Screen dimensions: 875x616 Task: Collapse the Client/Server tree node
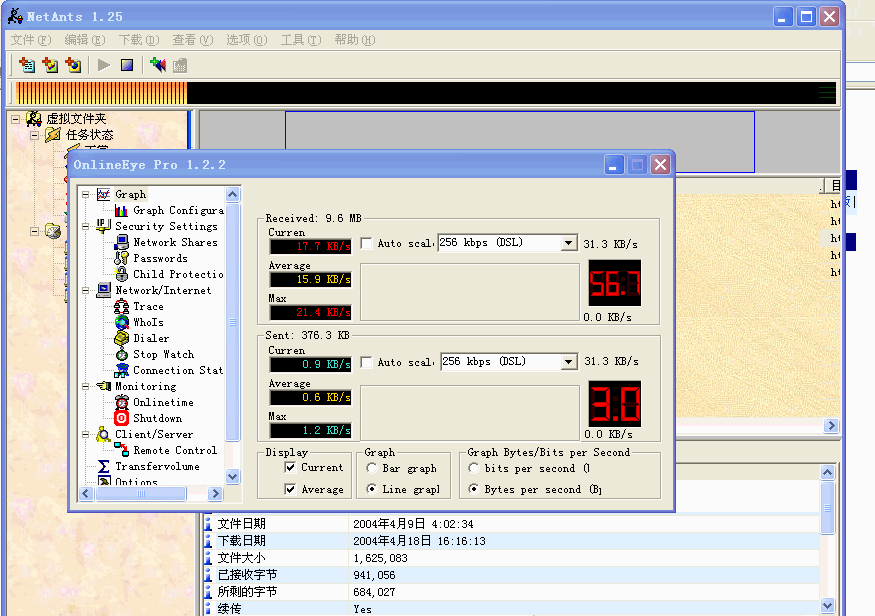pos(85,434)
